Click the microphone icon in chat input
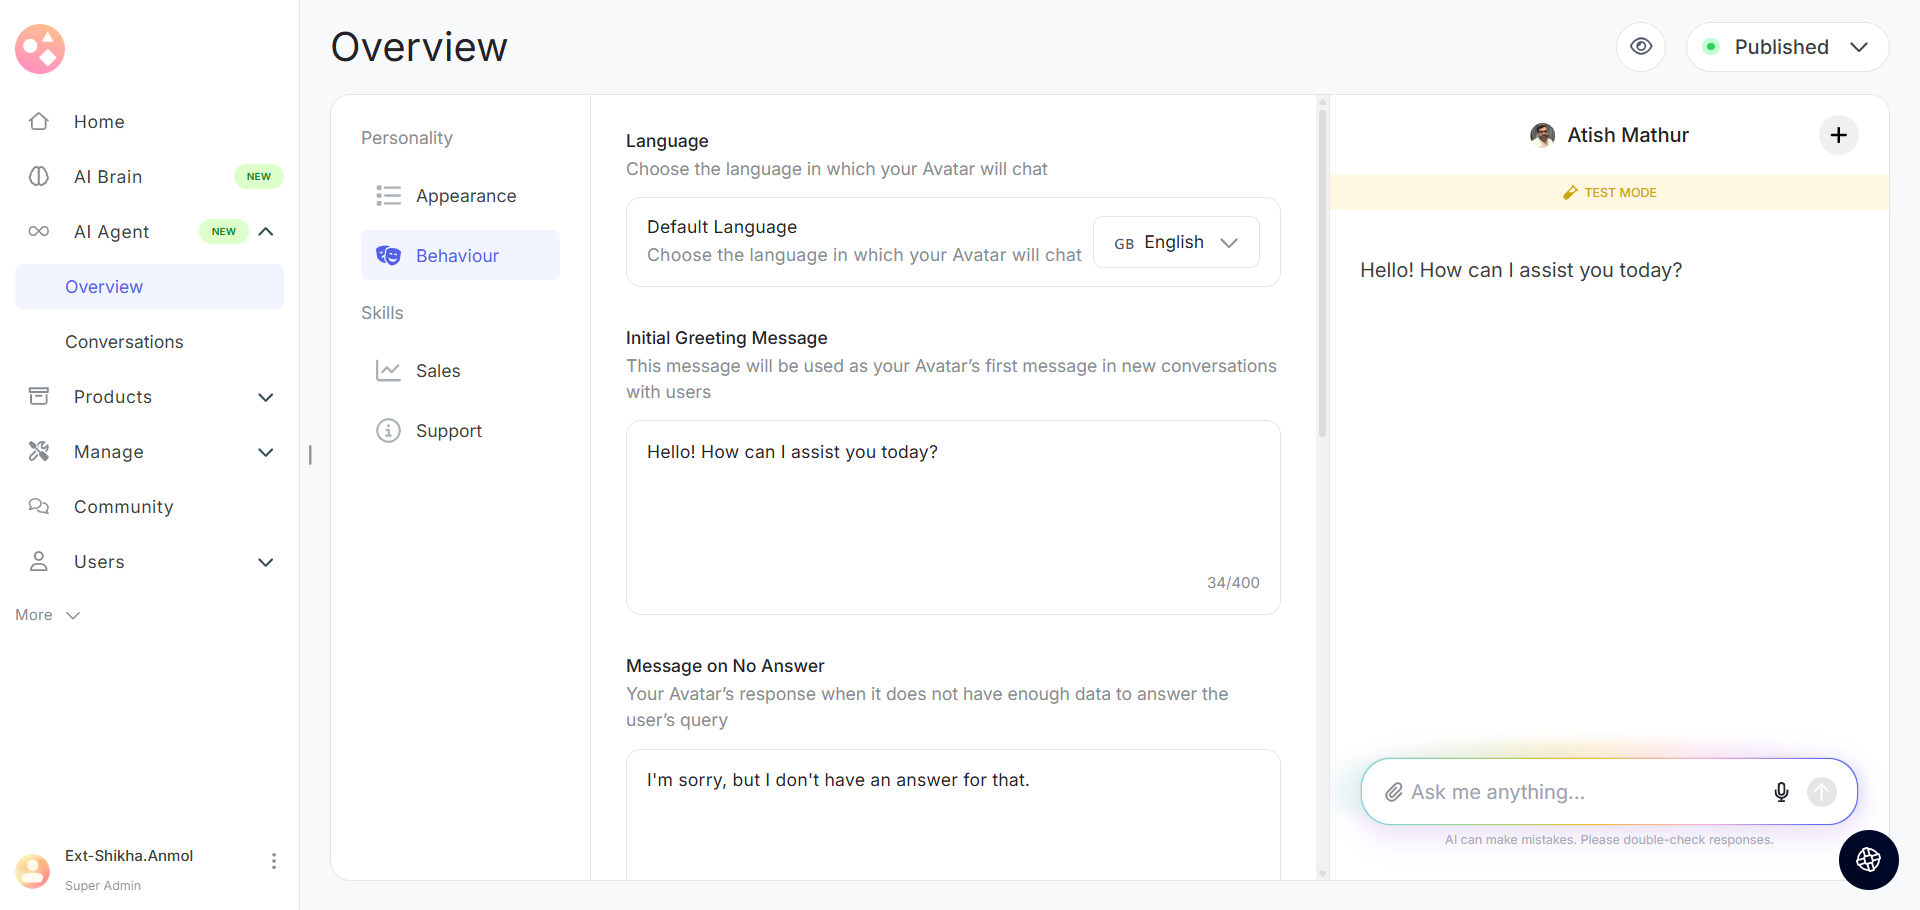The image size is (1920, 910). click(1781, 792)
